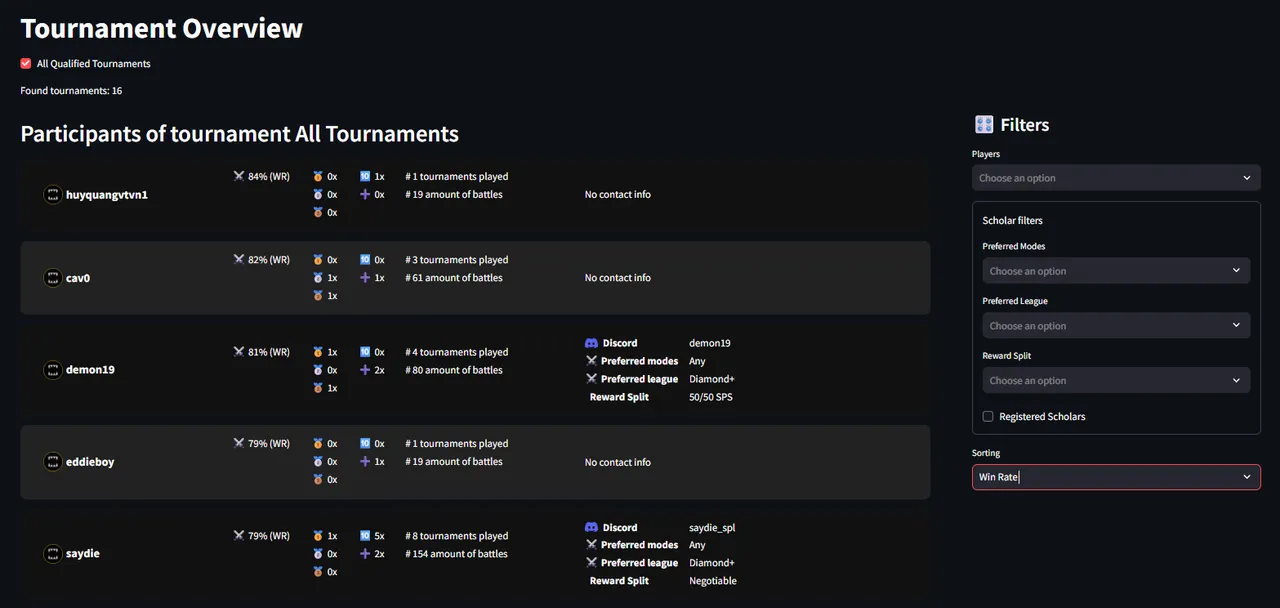This screenshot has width=1280, height=608.
Task: Select the saydie player name
Action: [83, 554]
